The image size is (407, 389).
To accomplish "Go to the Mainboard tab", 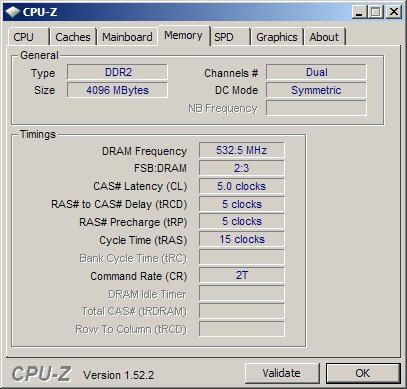I will click(x=127, y=37).
